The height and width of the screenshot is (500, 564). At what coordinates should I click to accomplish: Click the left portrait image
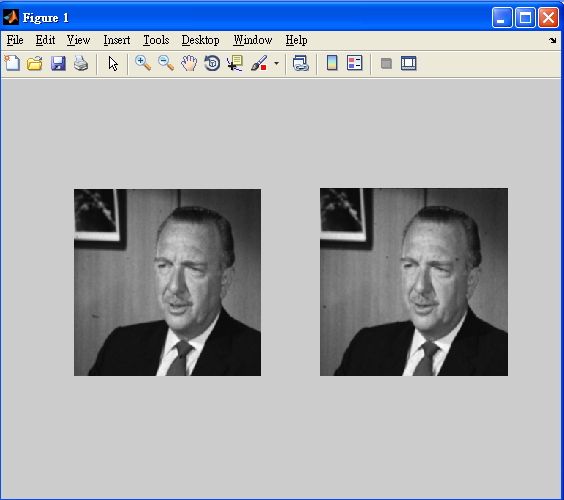coord(168,282)
